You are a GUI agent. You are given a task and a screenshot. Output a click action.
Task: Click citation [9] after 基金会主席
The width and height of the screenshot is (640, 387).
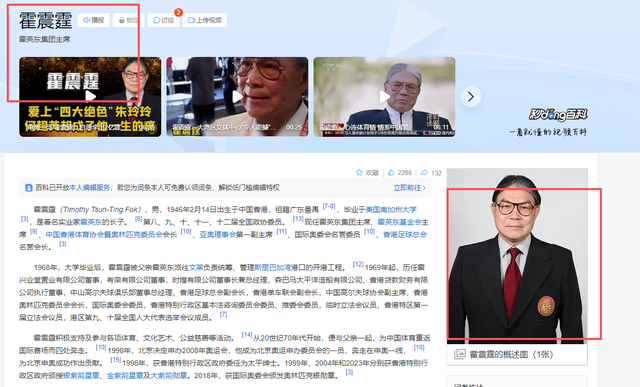pos(33,231)
